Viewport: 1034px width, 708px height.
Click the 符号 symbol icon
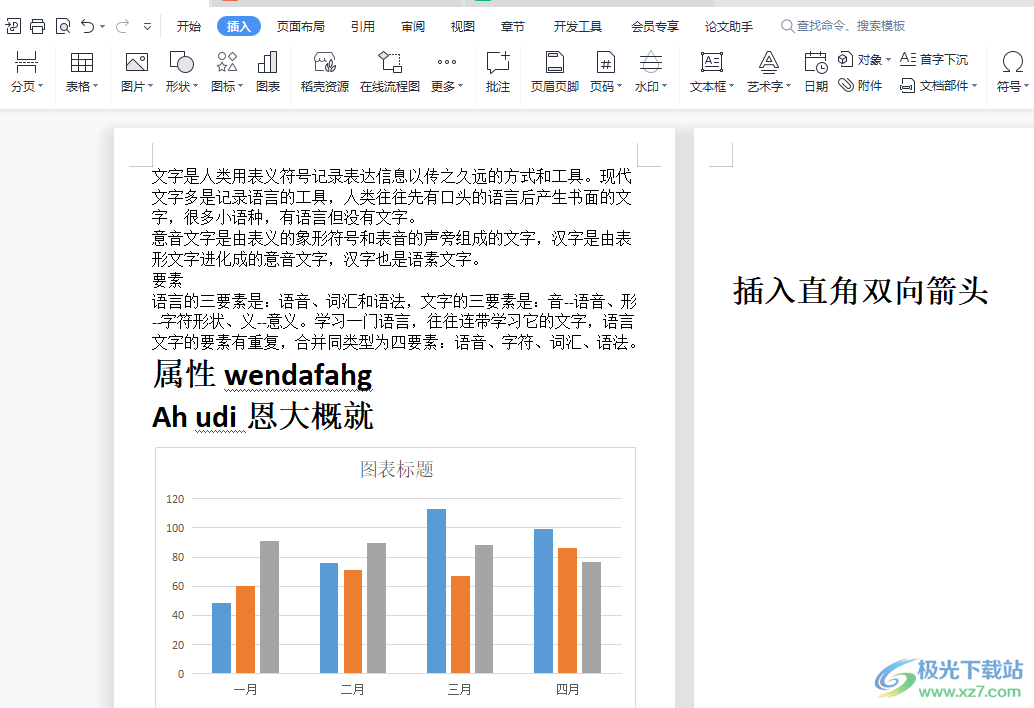pyautogui.click(x=1012, y=63)
